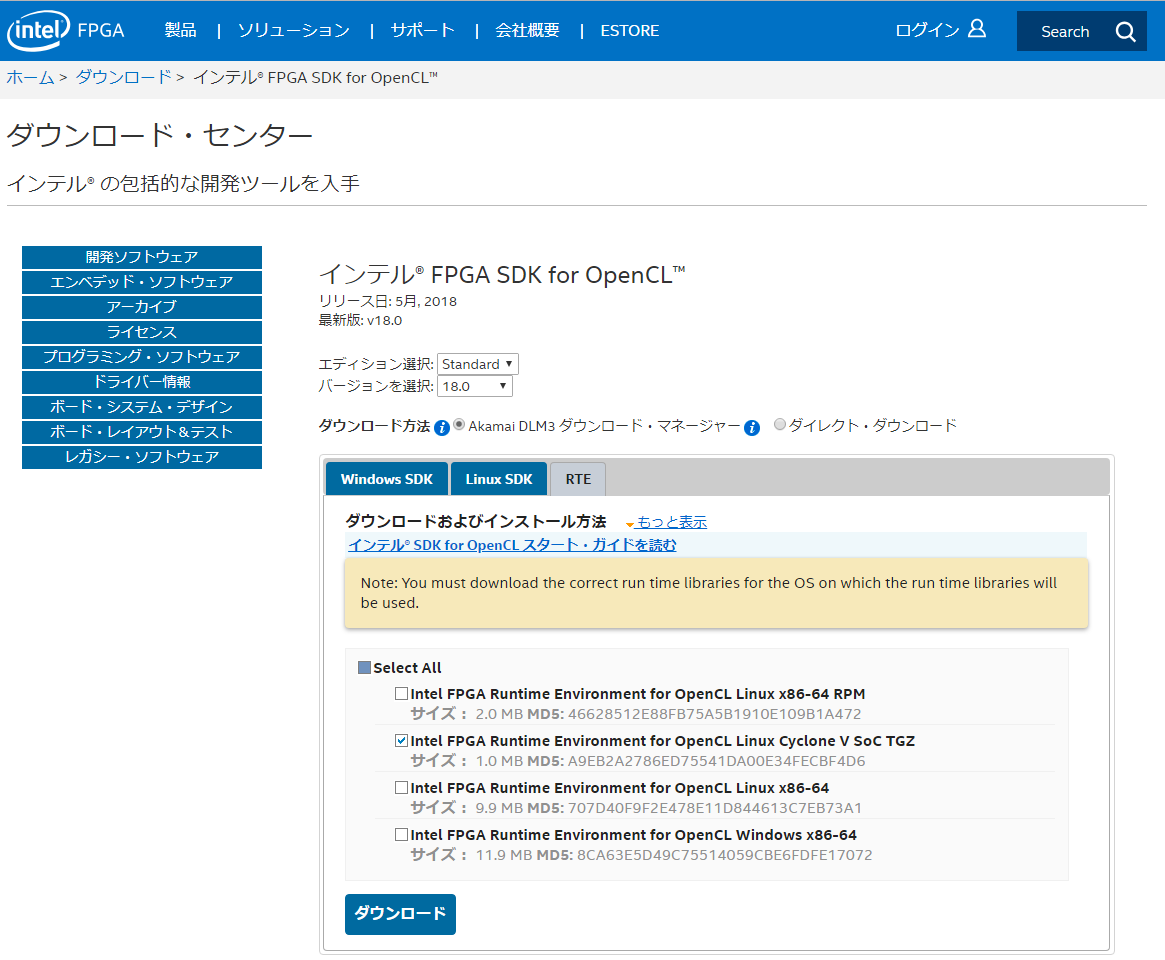Open レガシー・ソフトウェア sidebar item

142,457
